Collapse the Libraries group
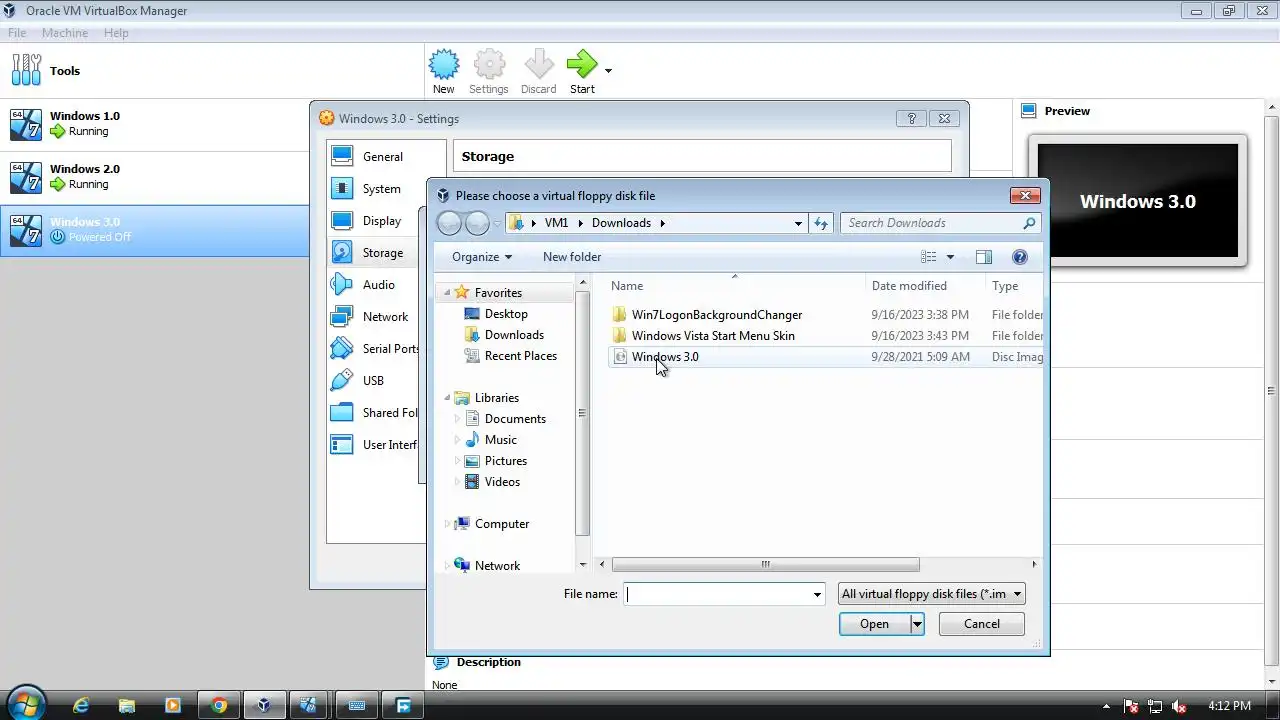 446,398
